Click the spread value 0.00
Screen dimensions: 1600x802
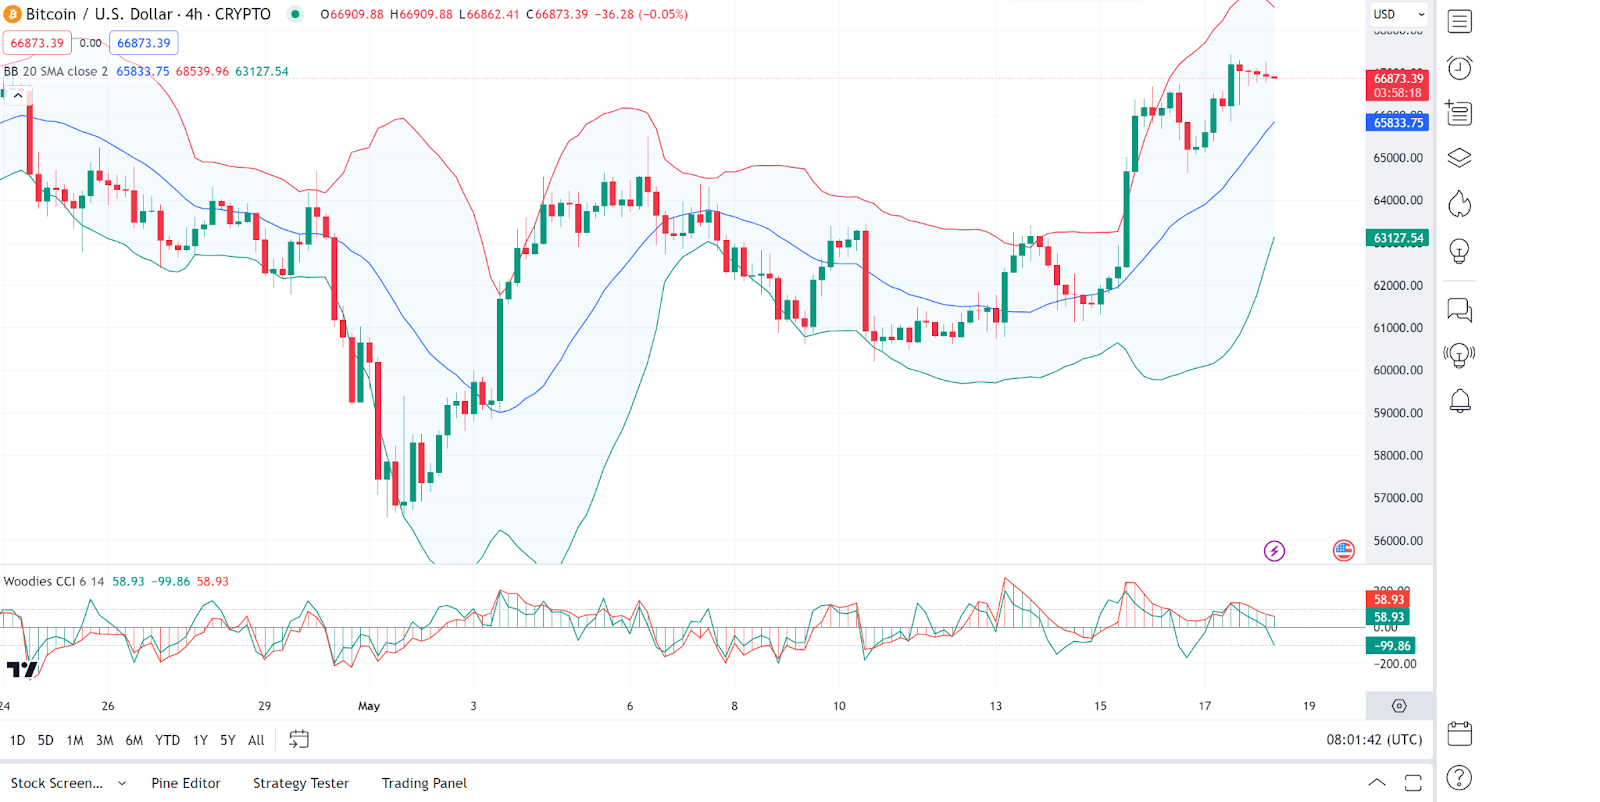[90, 43]
